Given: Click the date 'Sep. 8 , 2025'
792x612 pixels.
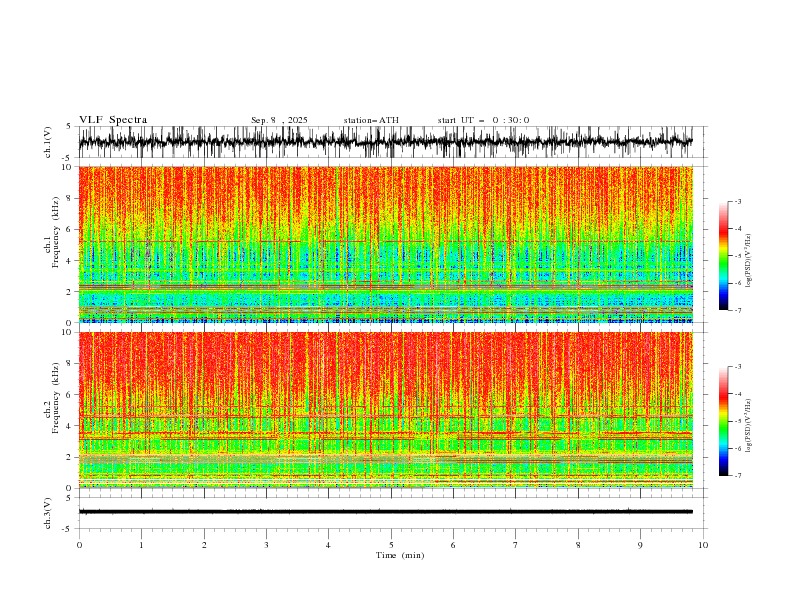Looking at the screenshot, I should click(279, 120).
